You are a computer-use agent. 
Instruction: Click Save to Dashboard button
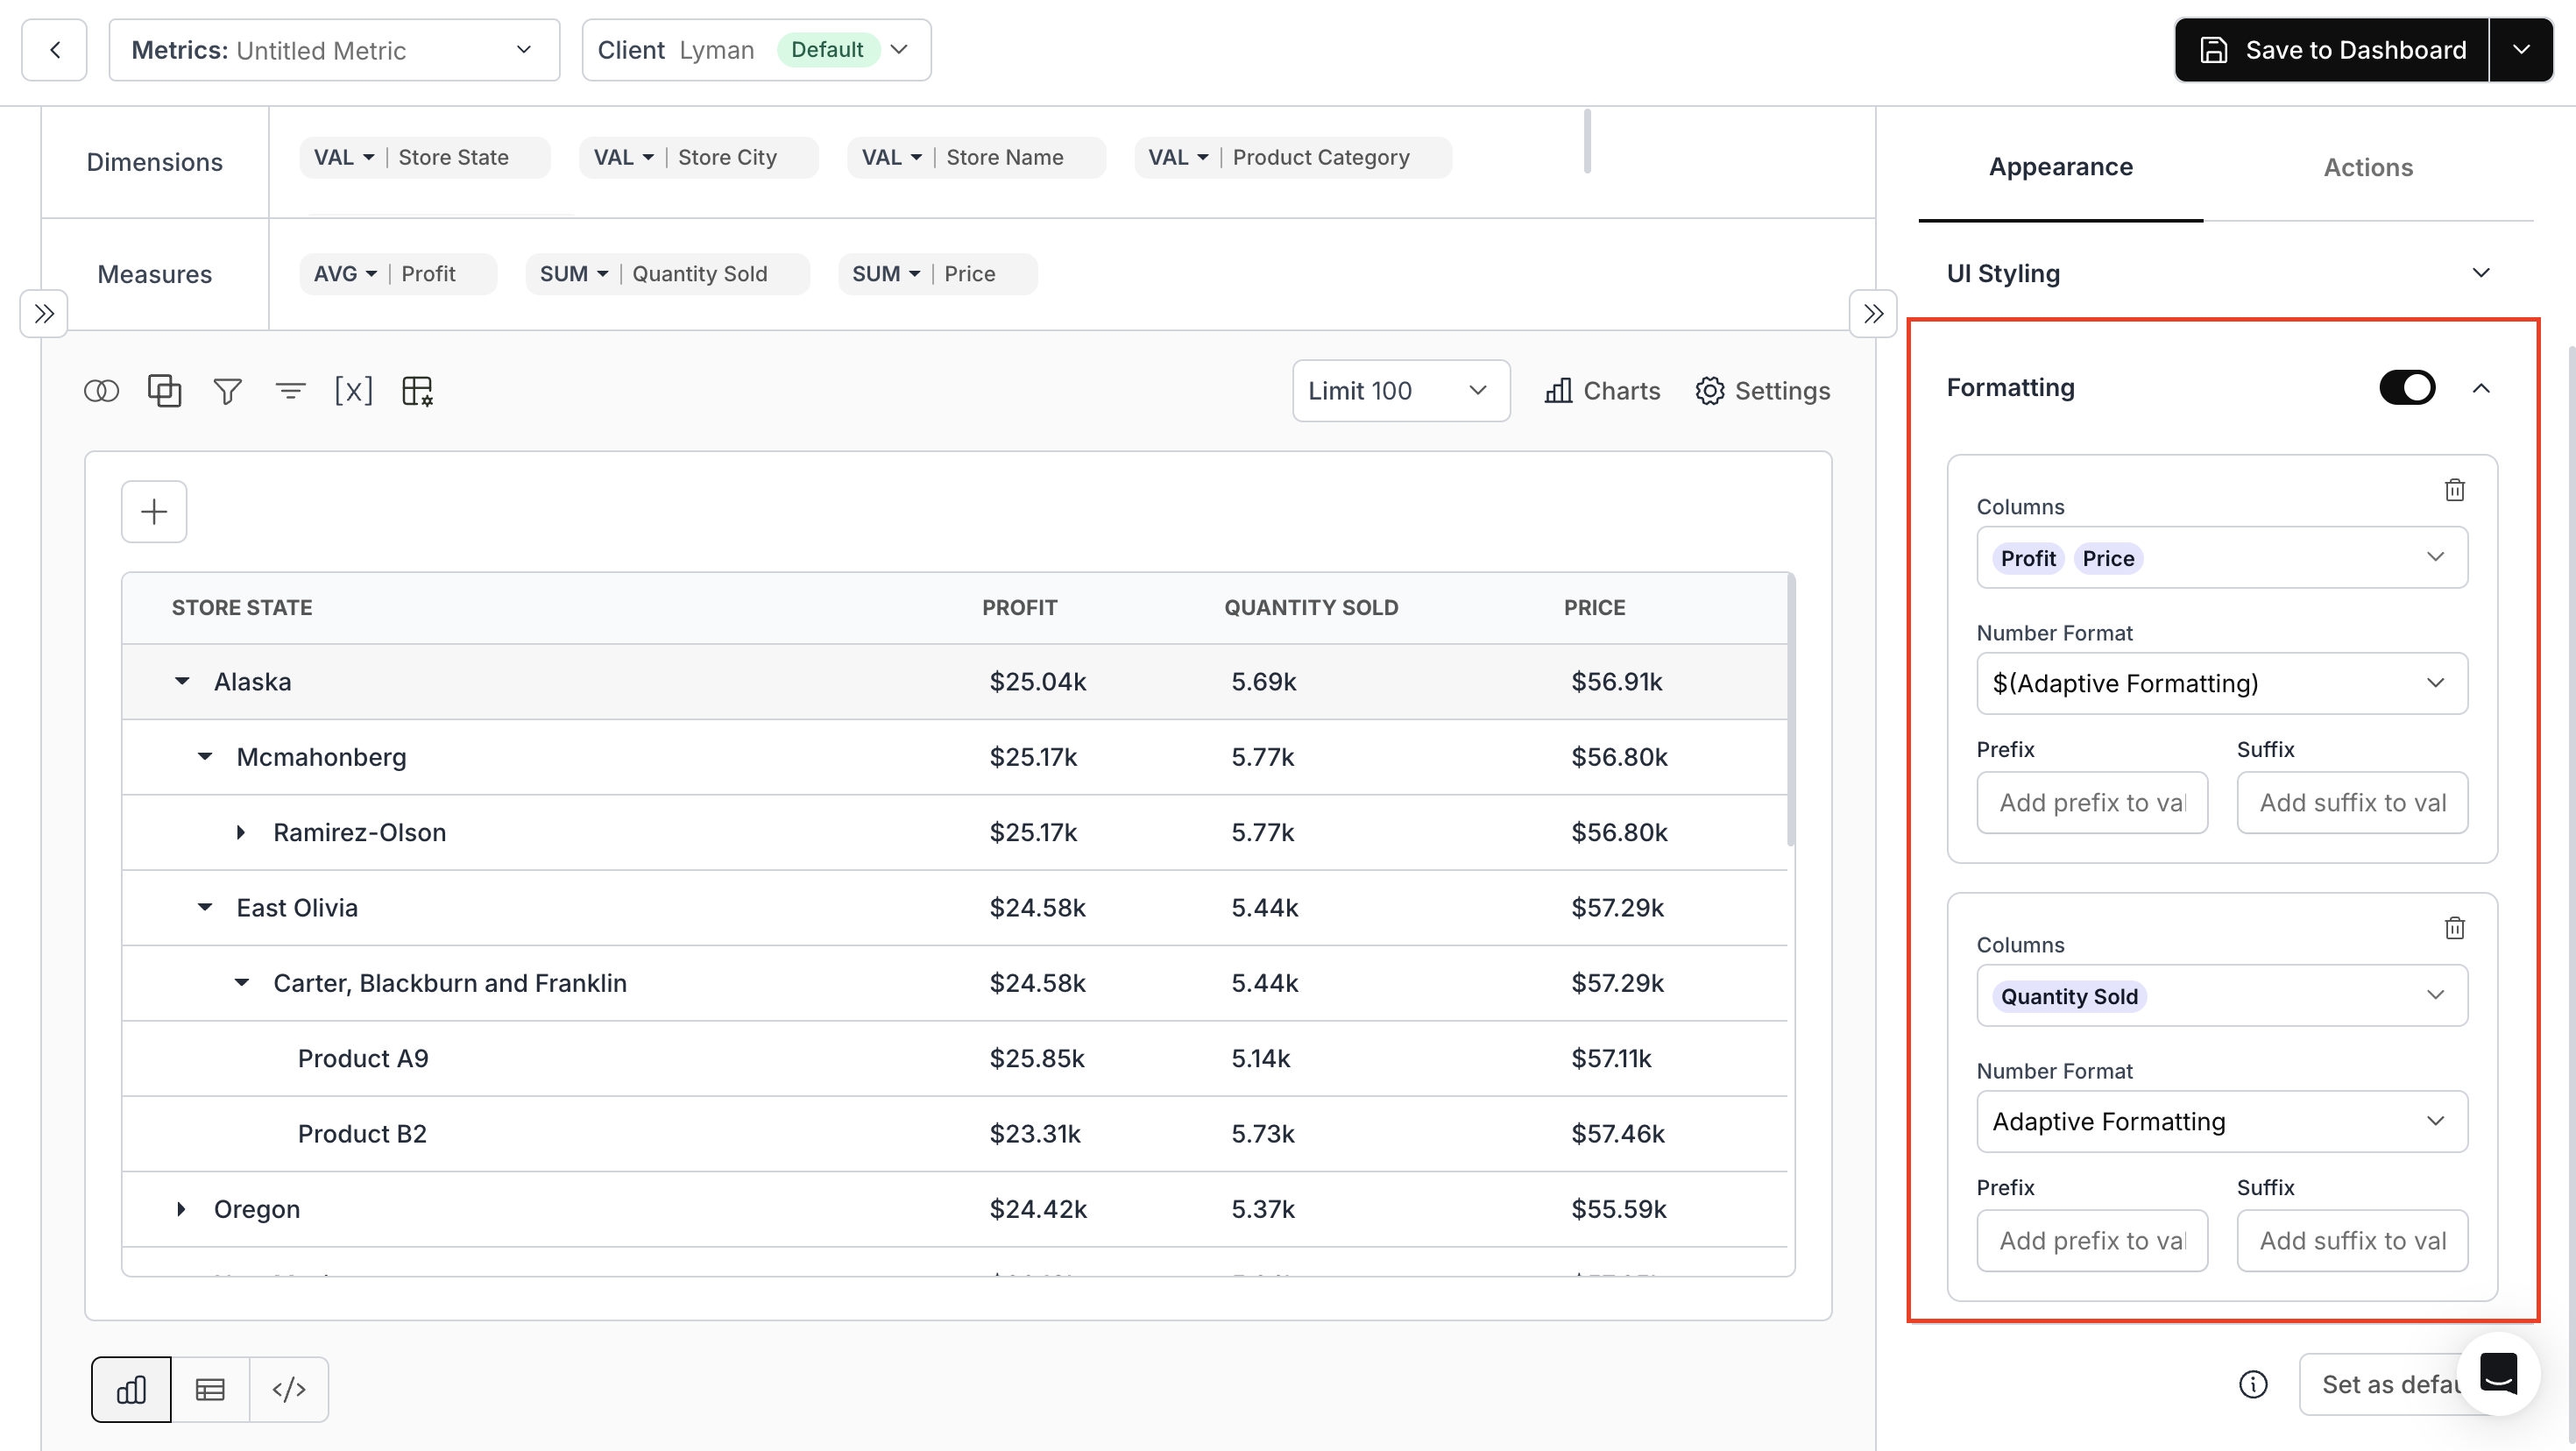2332,50
